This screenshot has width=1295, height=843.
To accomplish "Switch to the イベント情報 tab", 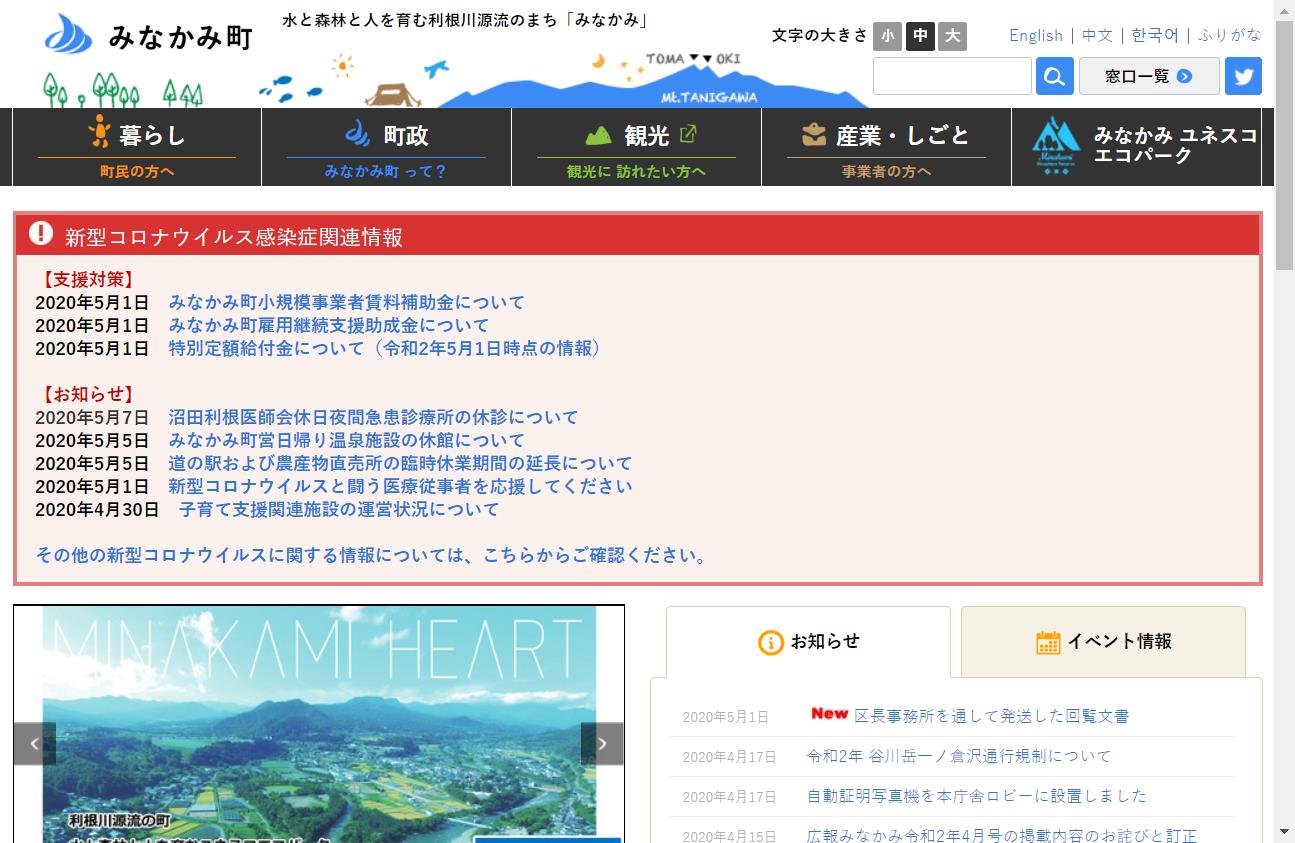I will [x=1103, y=642].
